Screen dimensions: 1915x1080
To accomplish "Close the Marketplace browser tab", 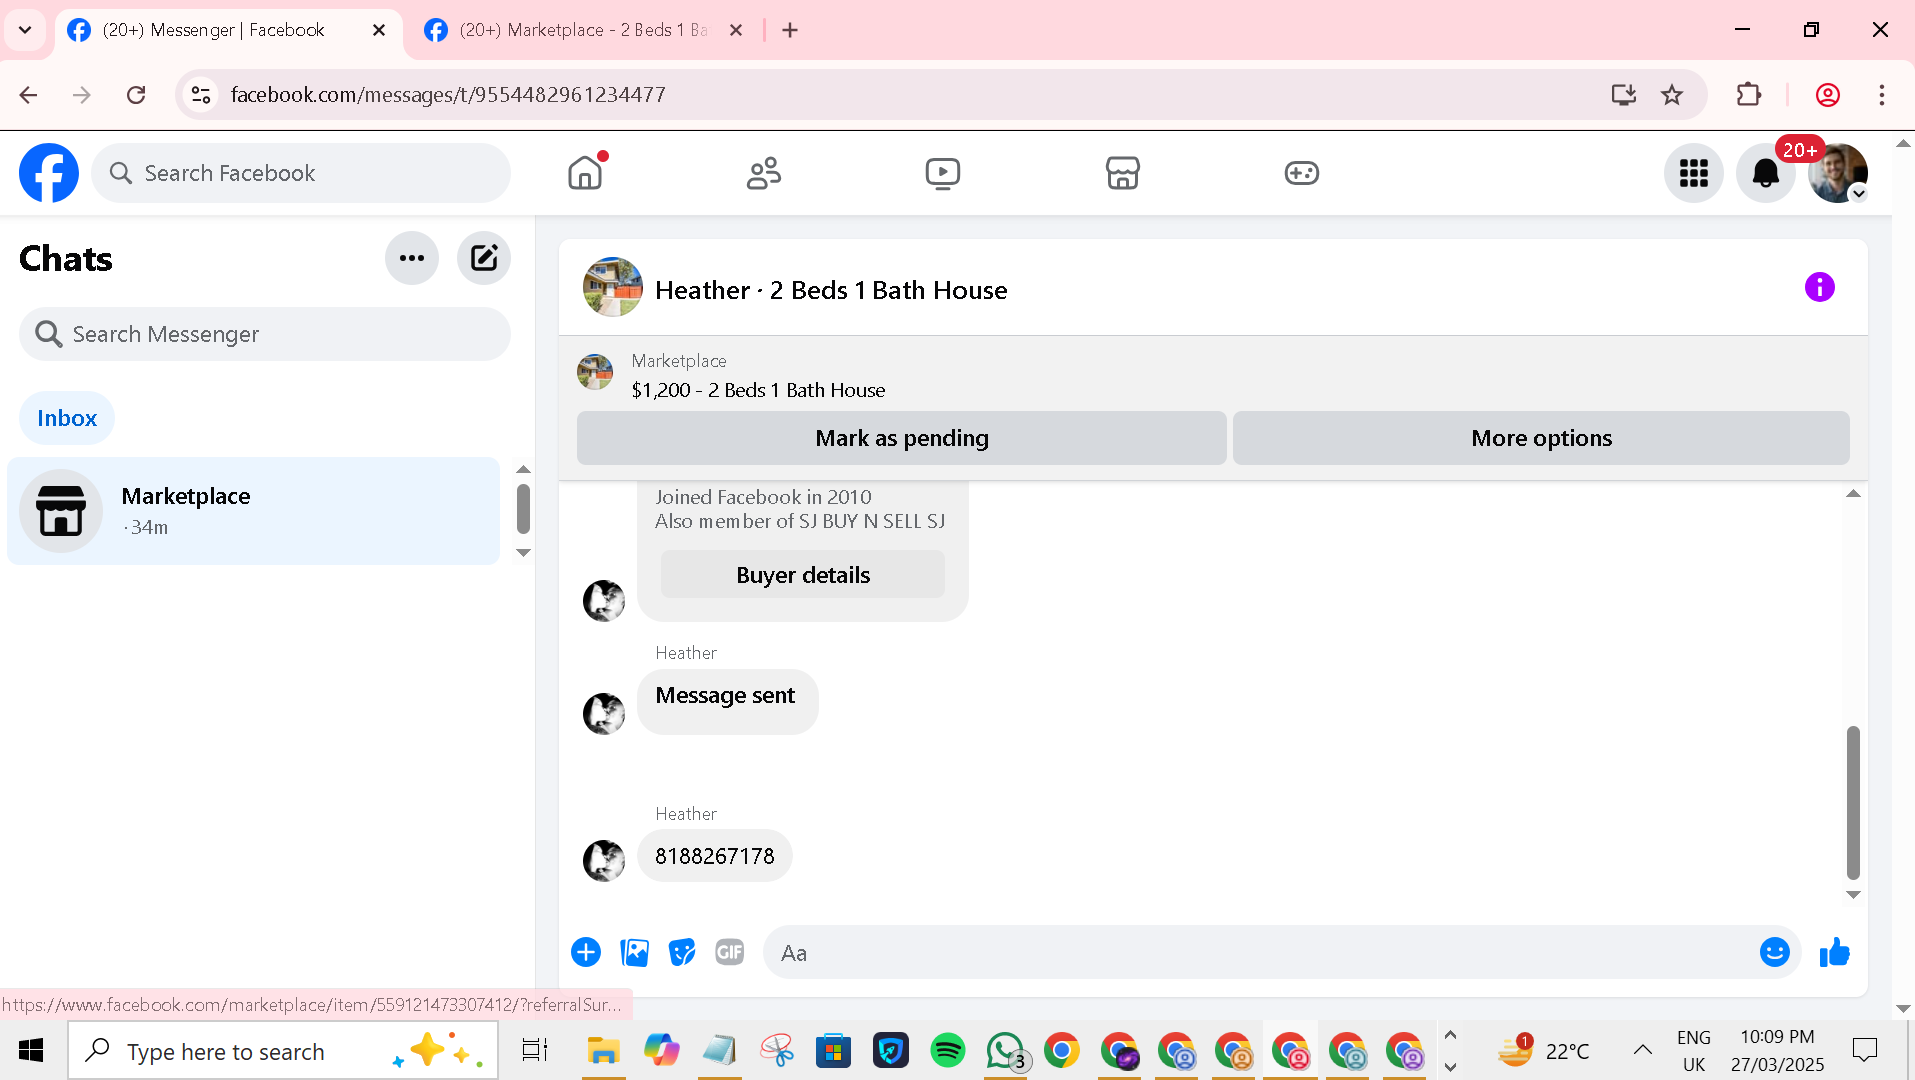I will [736, 30].
